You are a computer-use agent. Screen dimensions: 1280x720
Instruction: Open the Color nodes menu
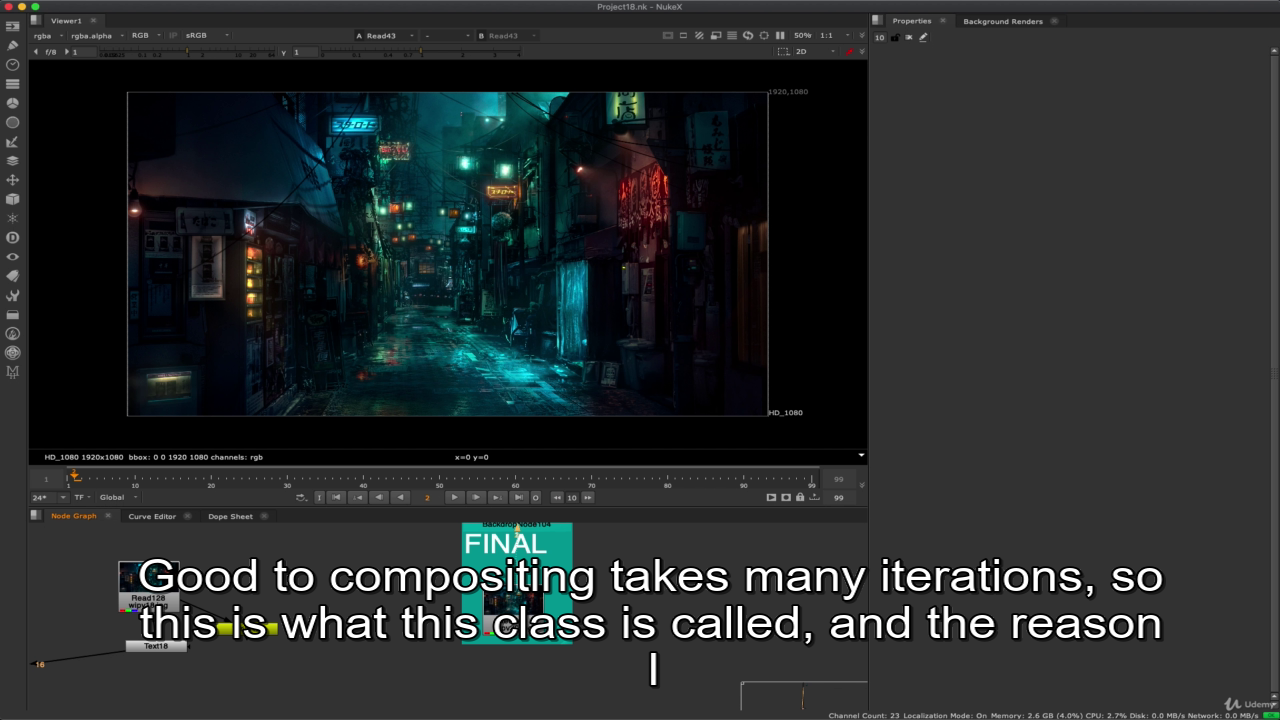13,103
